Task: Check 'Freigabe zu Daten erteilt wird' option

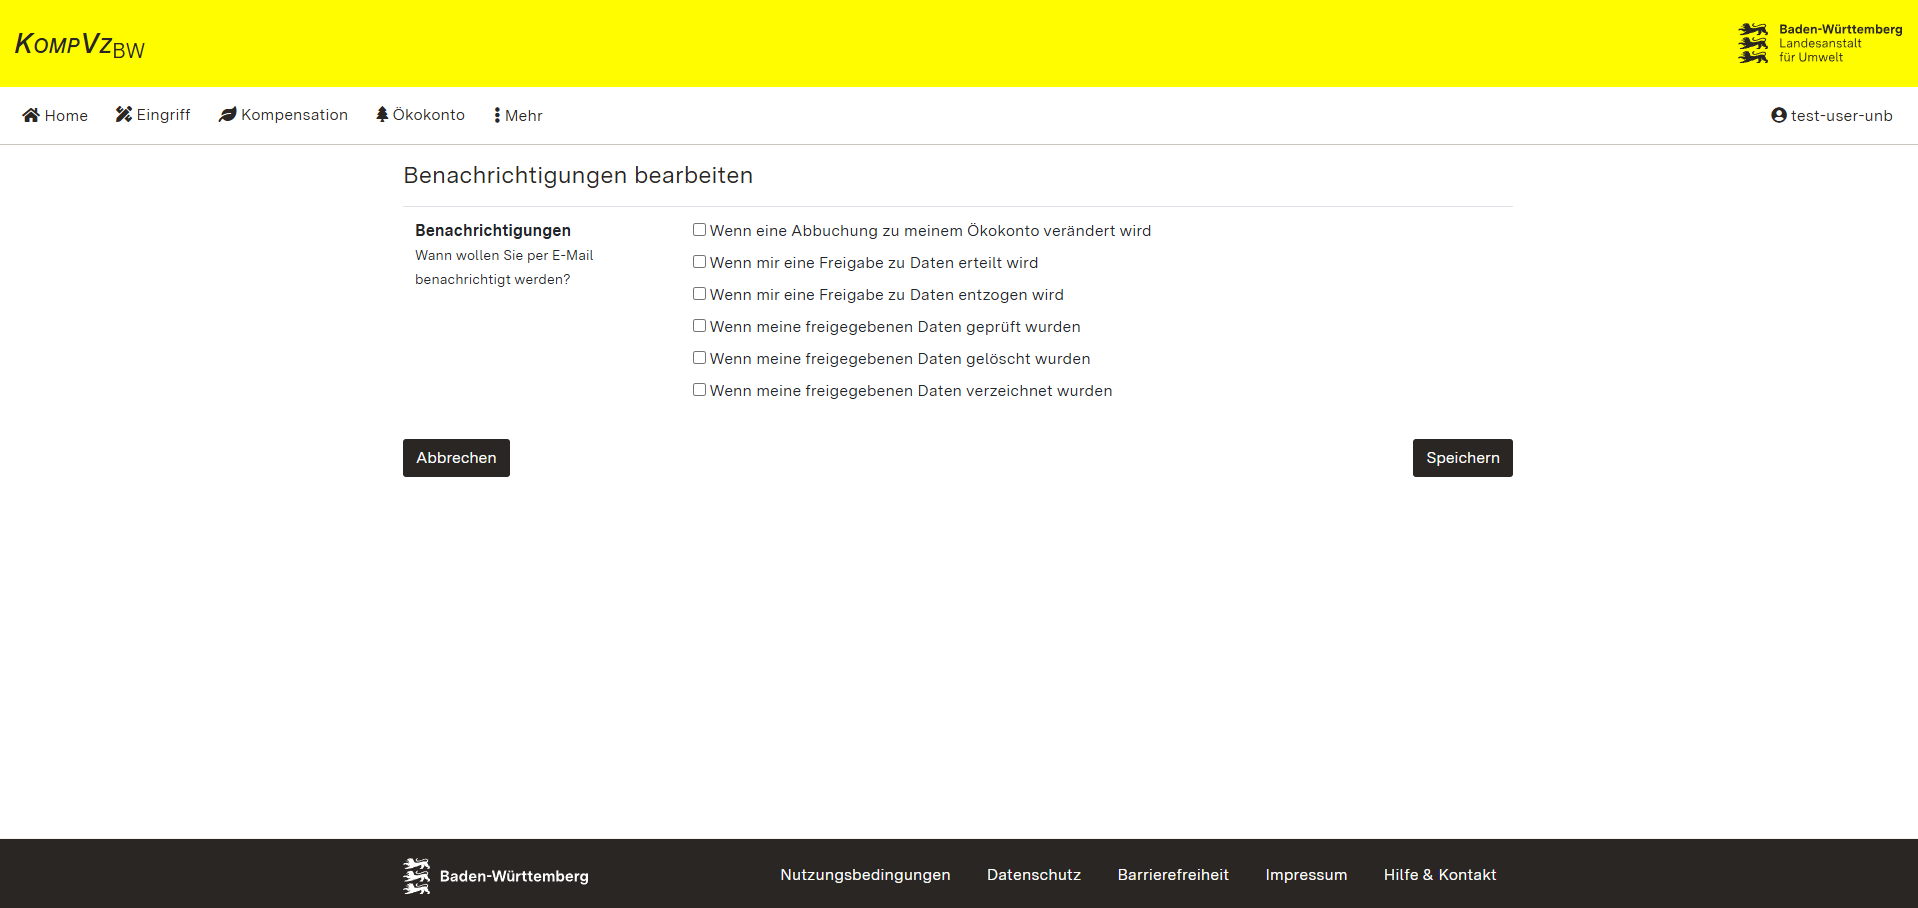Action: [x=700, y=262]
